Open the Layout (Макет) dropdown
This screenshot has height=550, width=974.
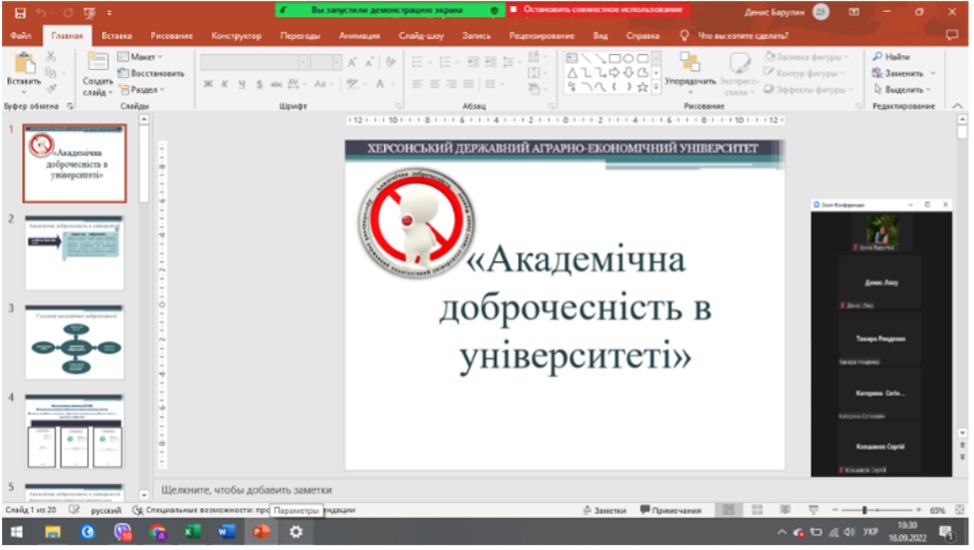pos(140,57)
